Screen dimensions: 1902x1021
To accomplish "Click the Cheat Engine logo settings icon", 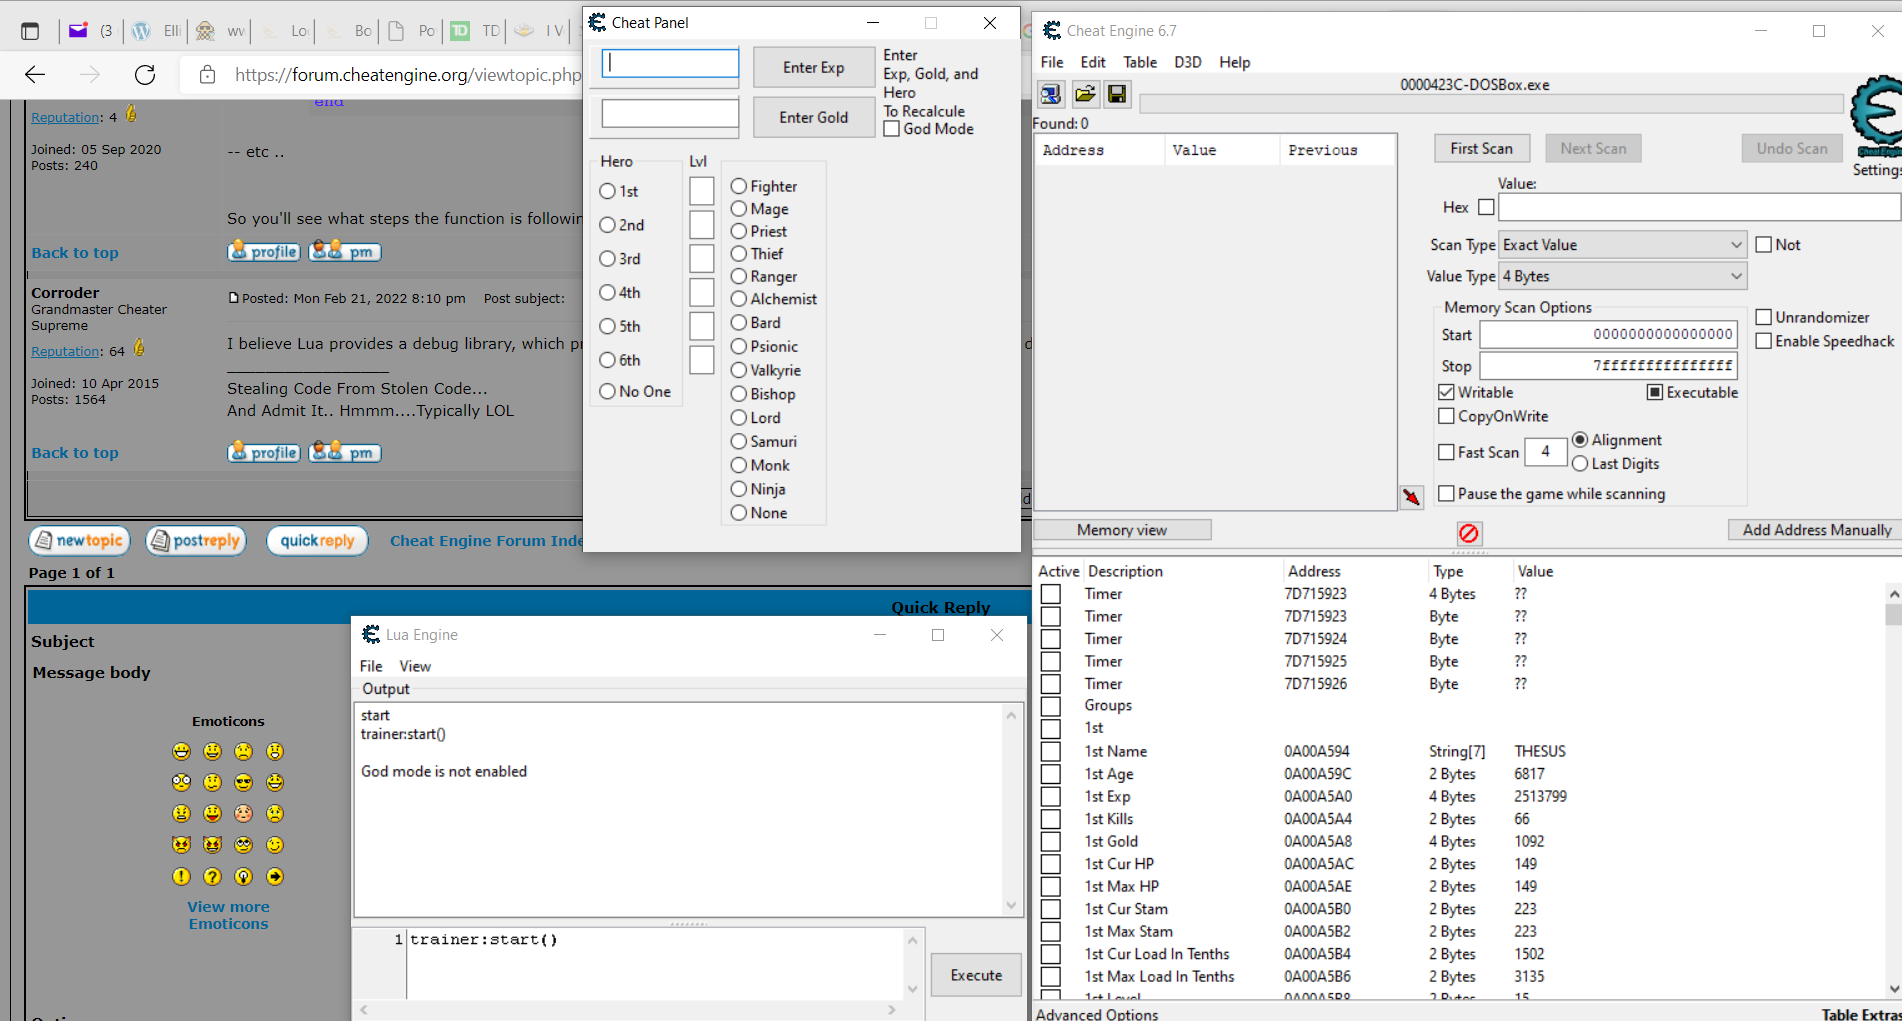I will click(x=1875, y=115).
